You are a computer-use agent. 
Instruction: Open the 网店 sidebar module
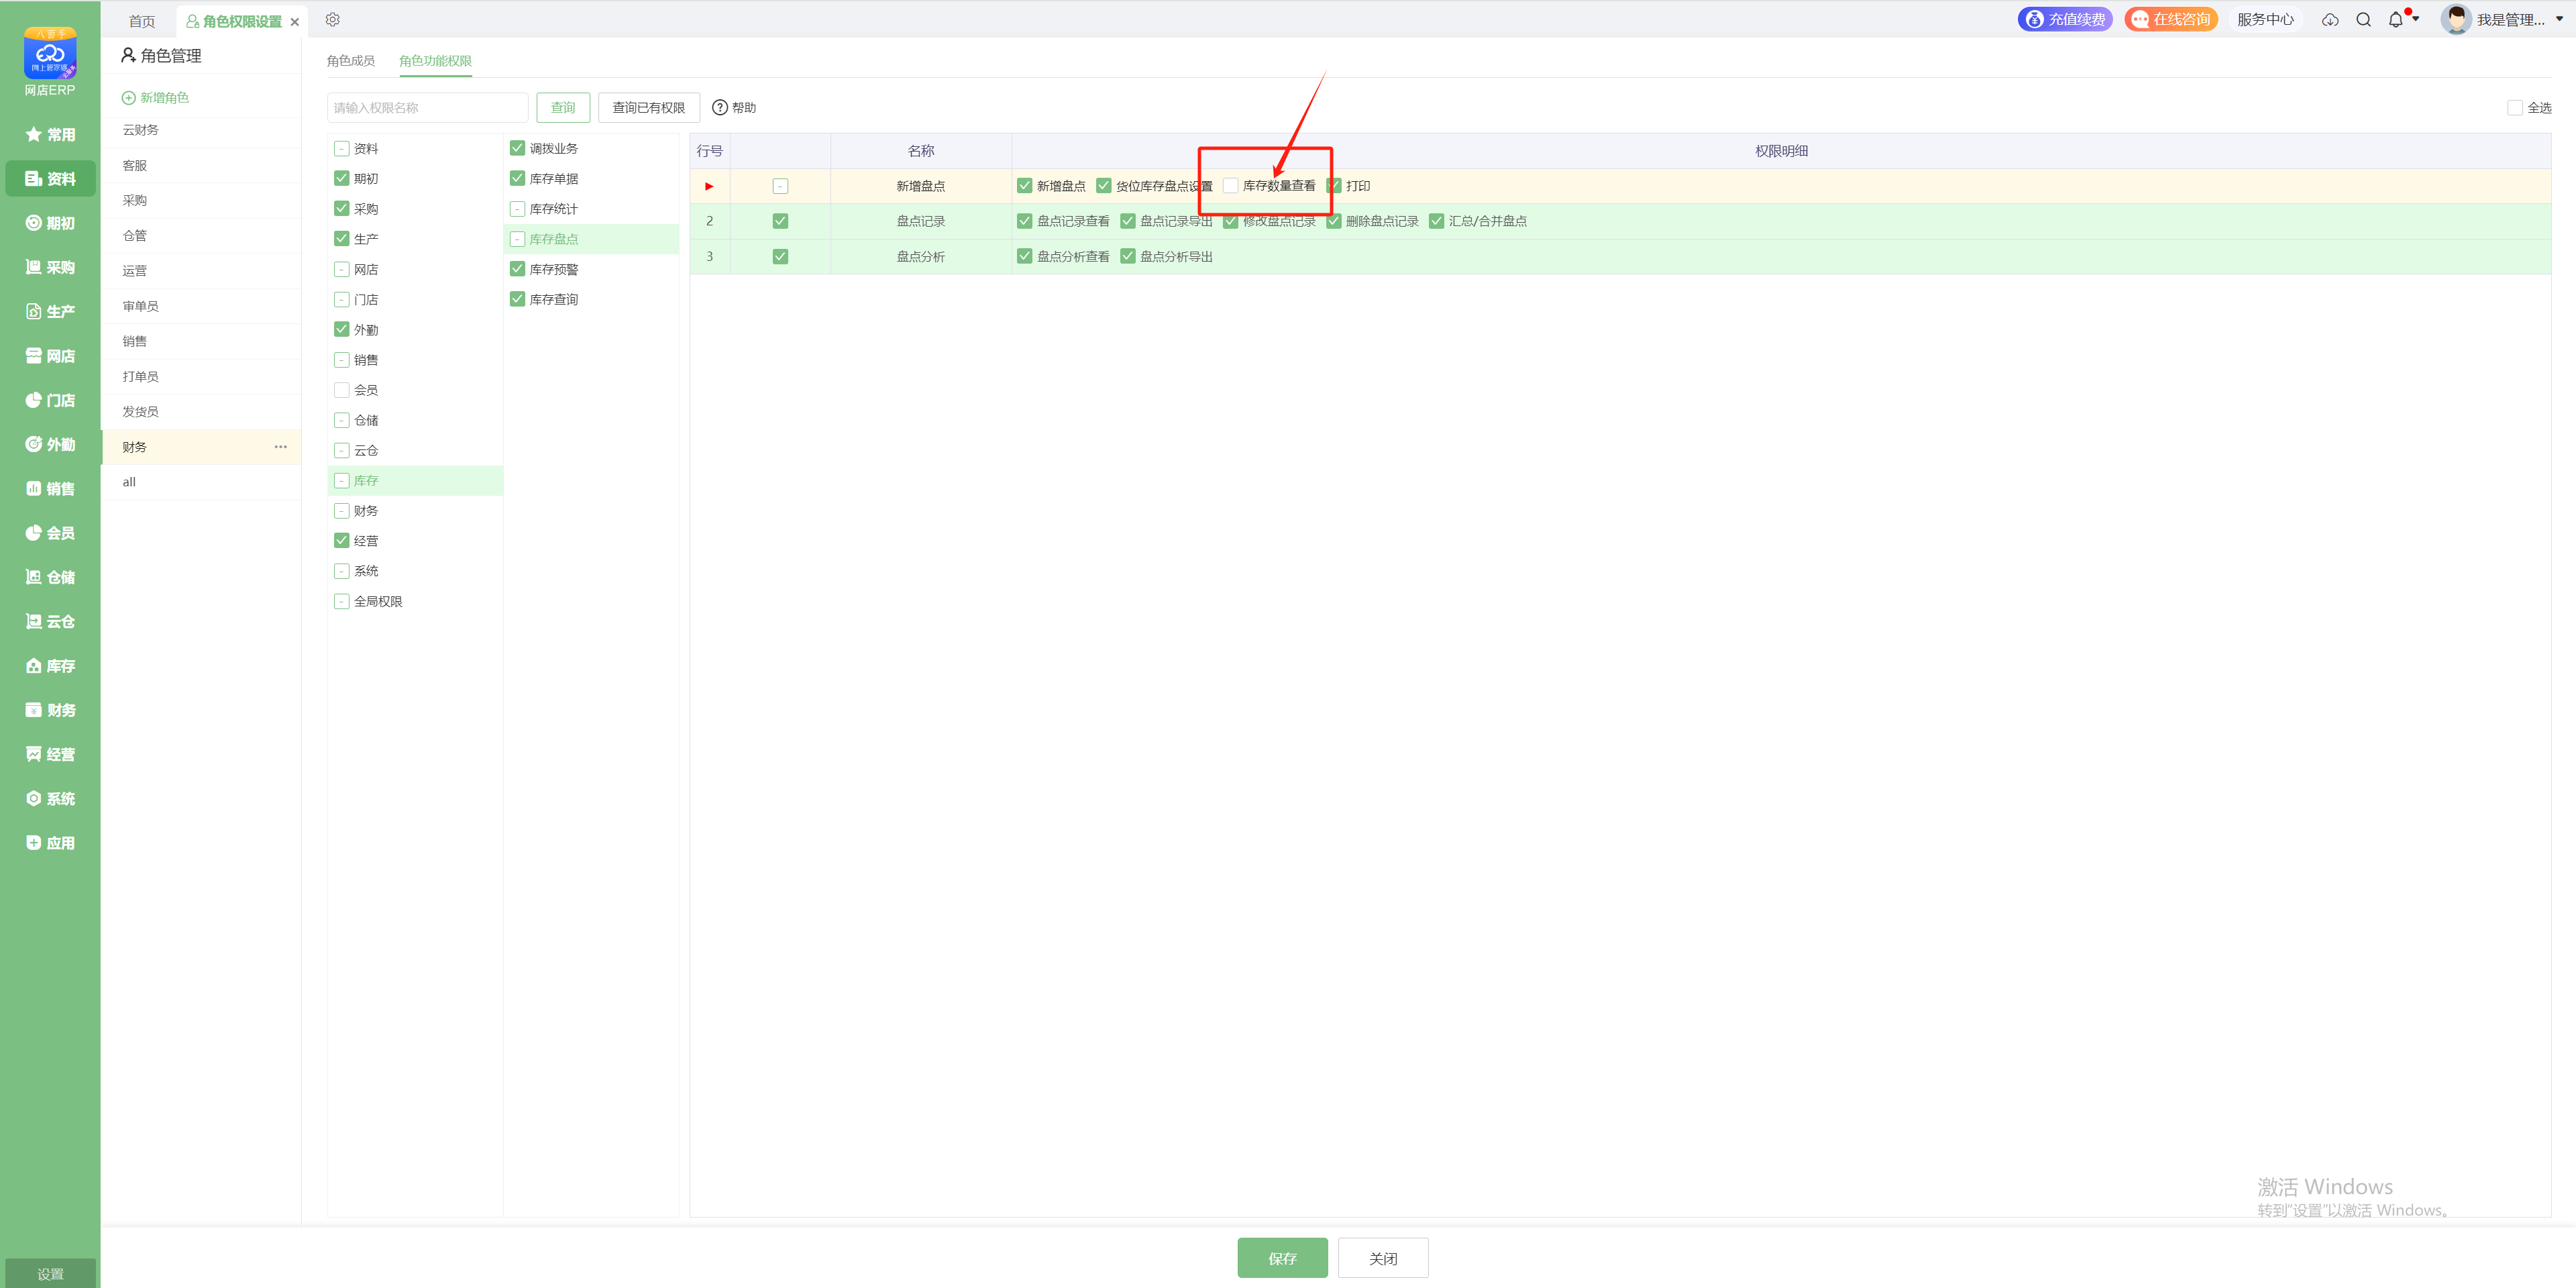click(x=50, y=356)
